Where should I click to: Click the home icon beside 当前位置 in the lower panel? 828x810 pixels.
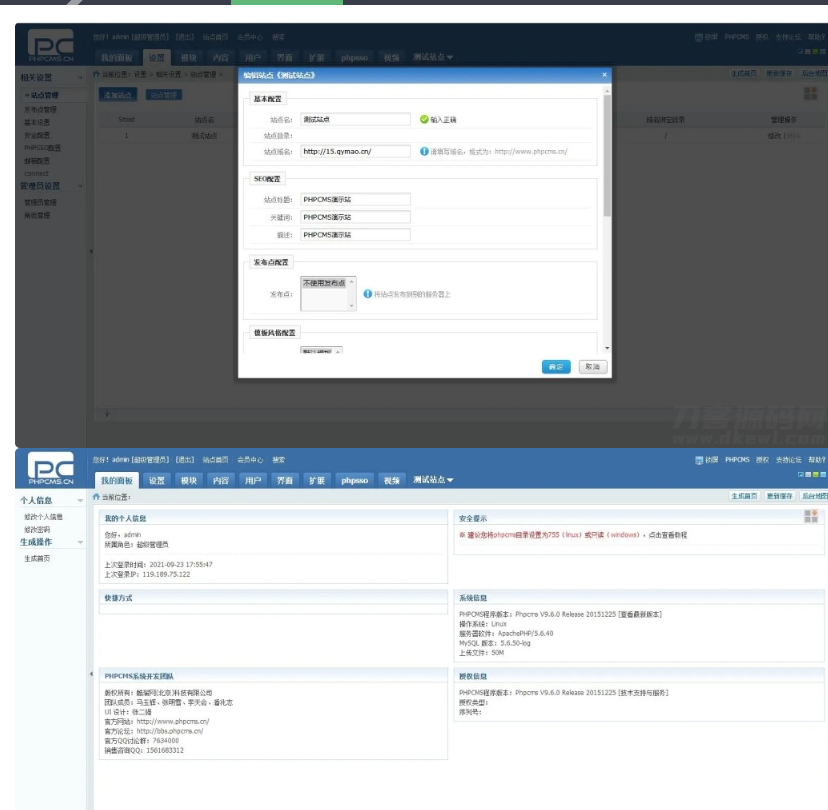96,496
